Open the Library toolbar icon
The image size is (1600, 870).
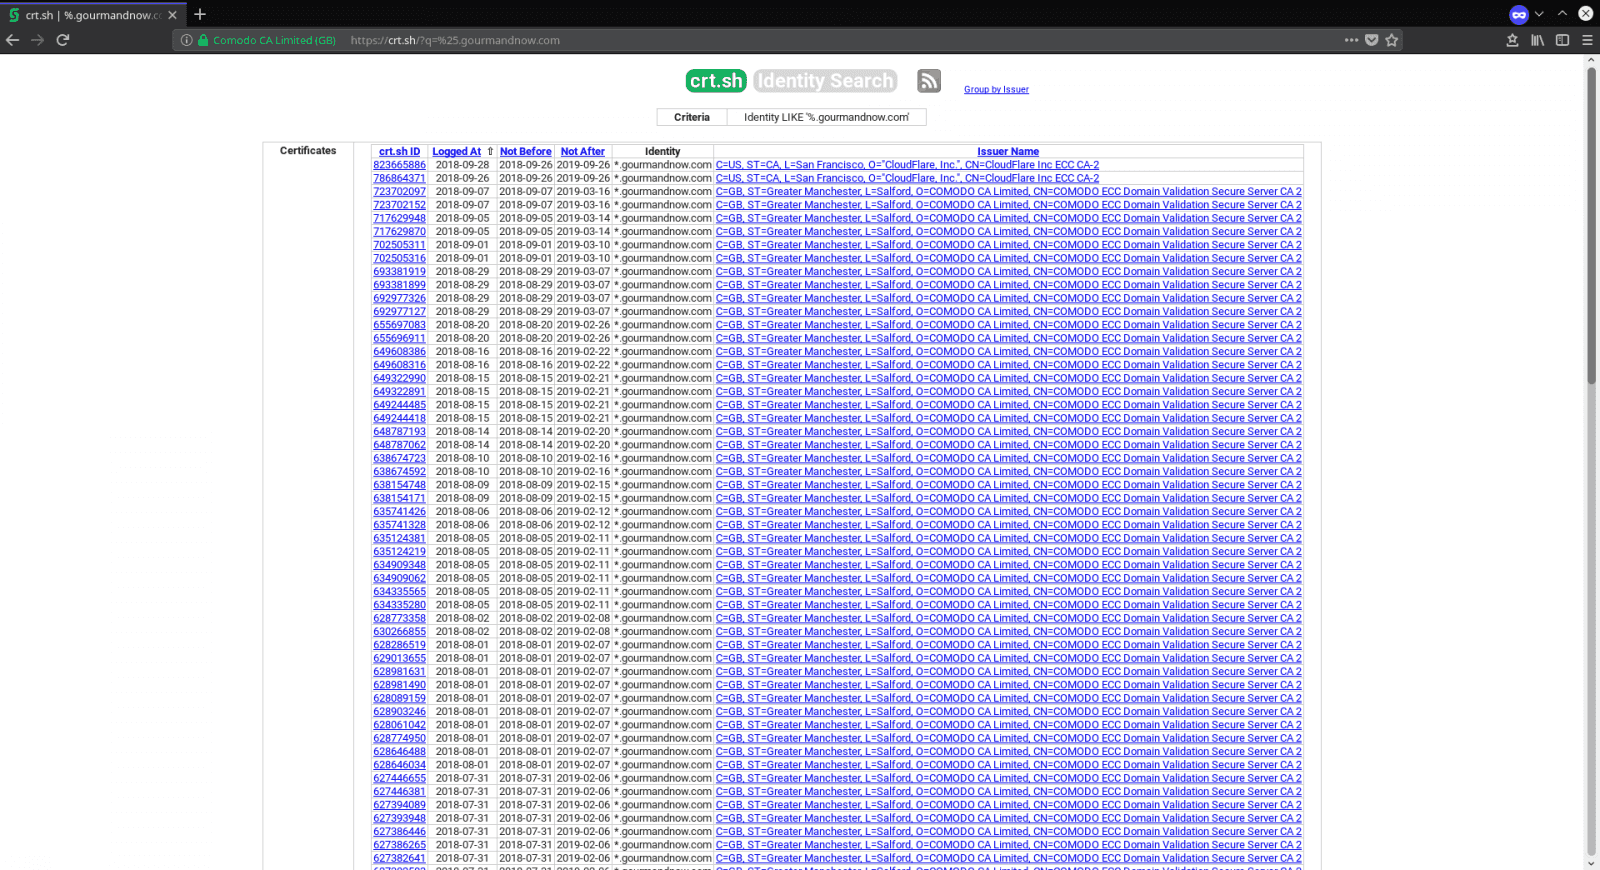pyautogui.click(x=1537, y=40)
